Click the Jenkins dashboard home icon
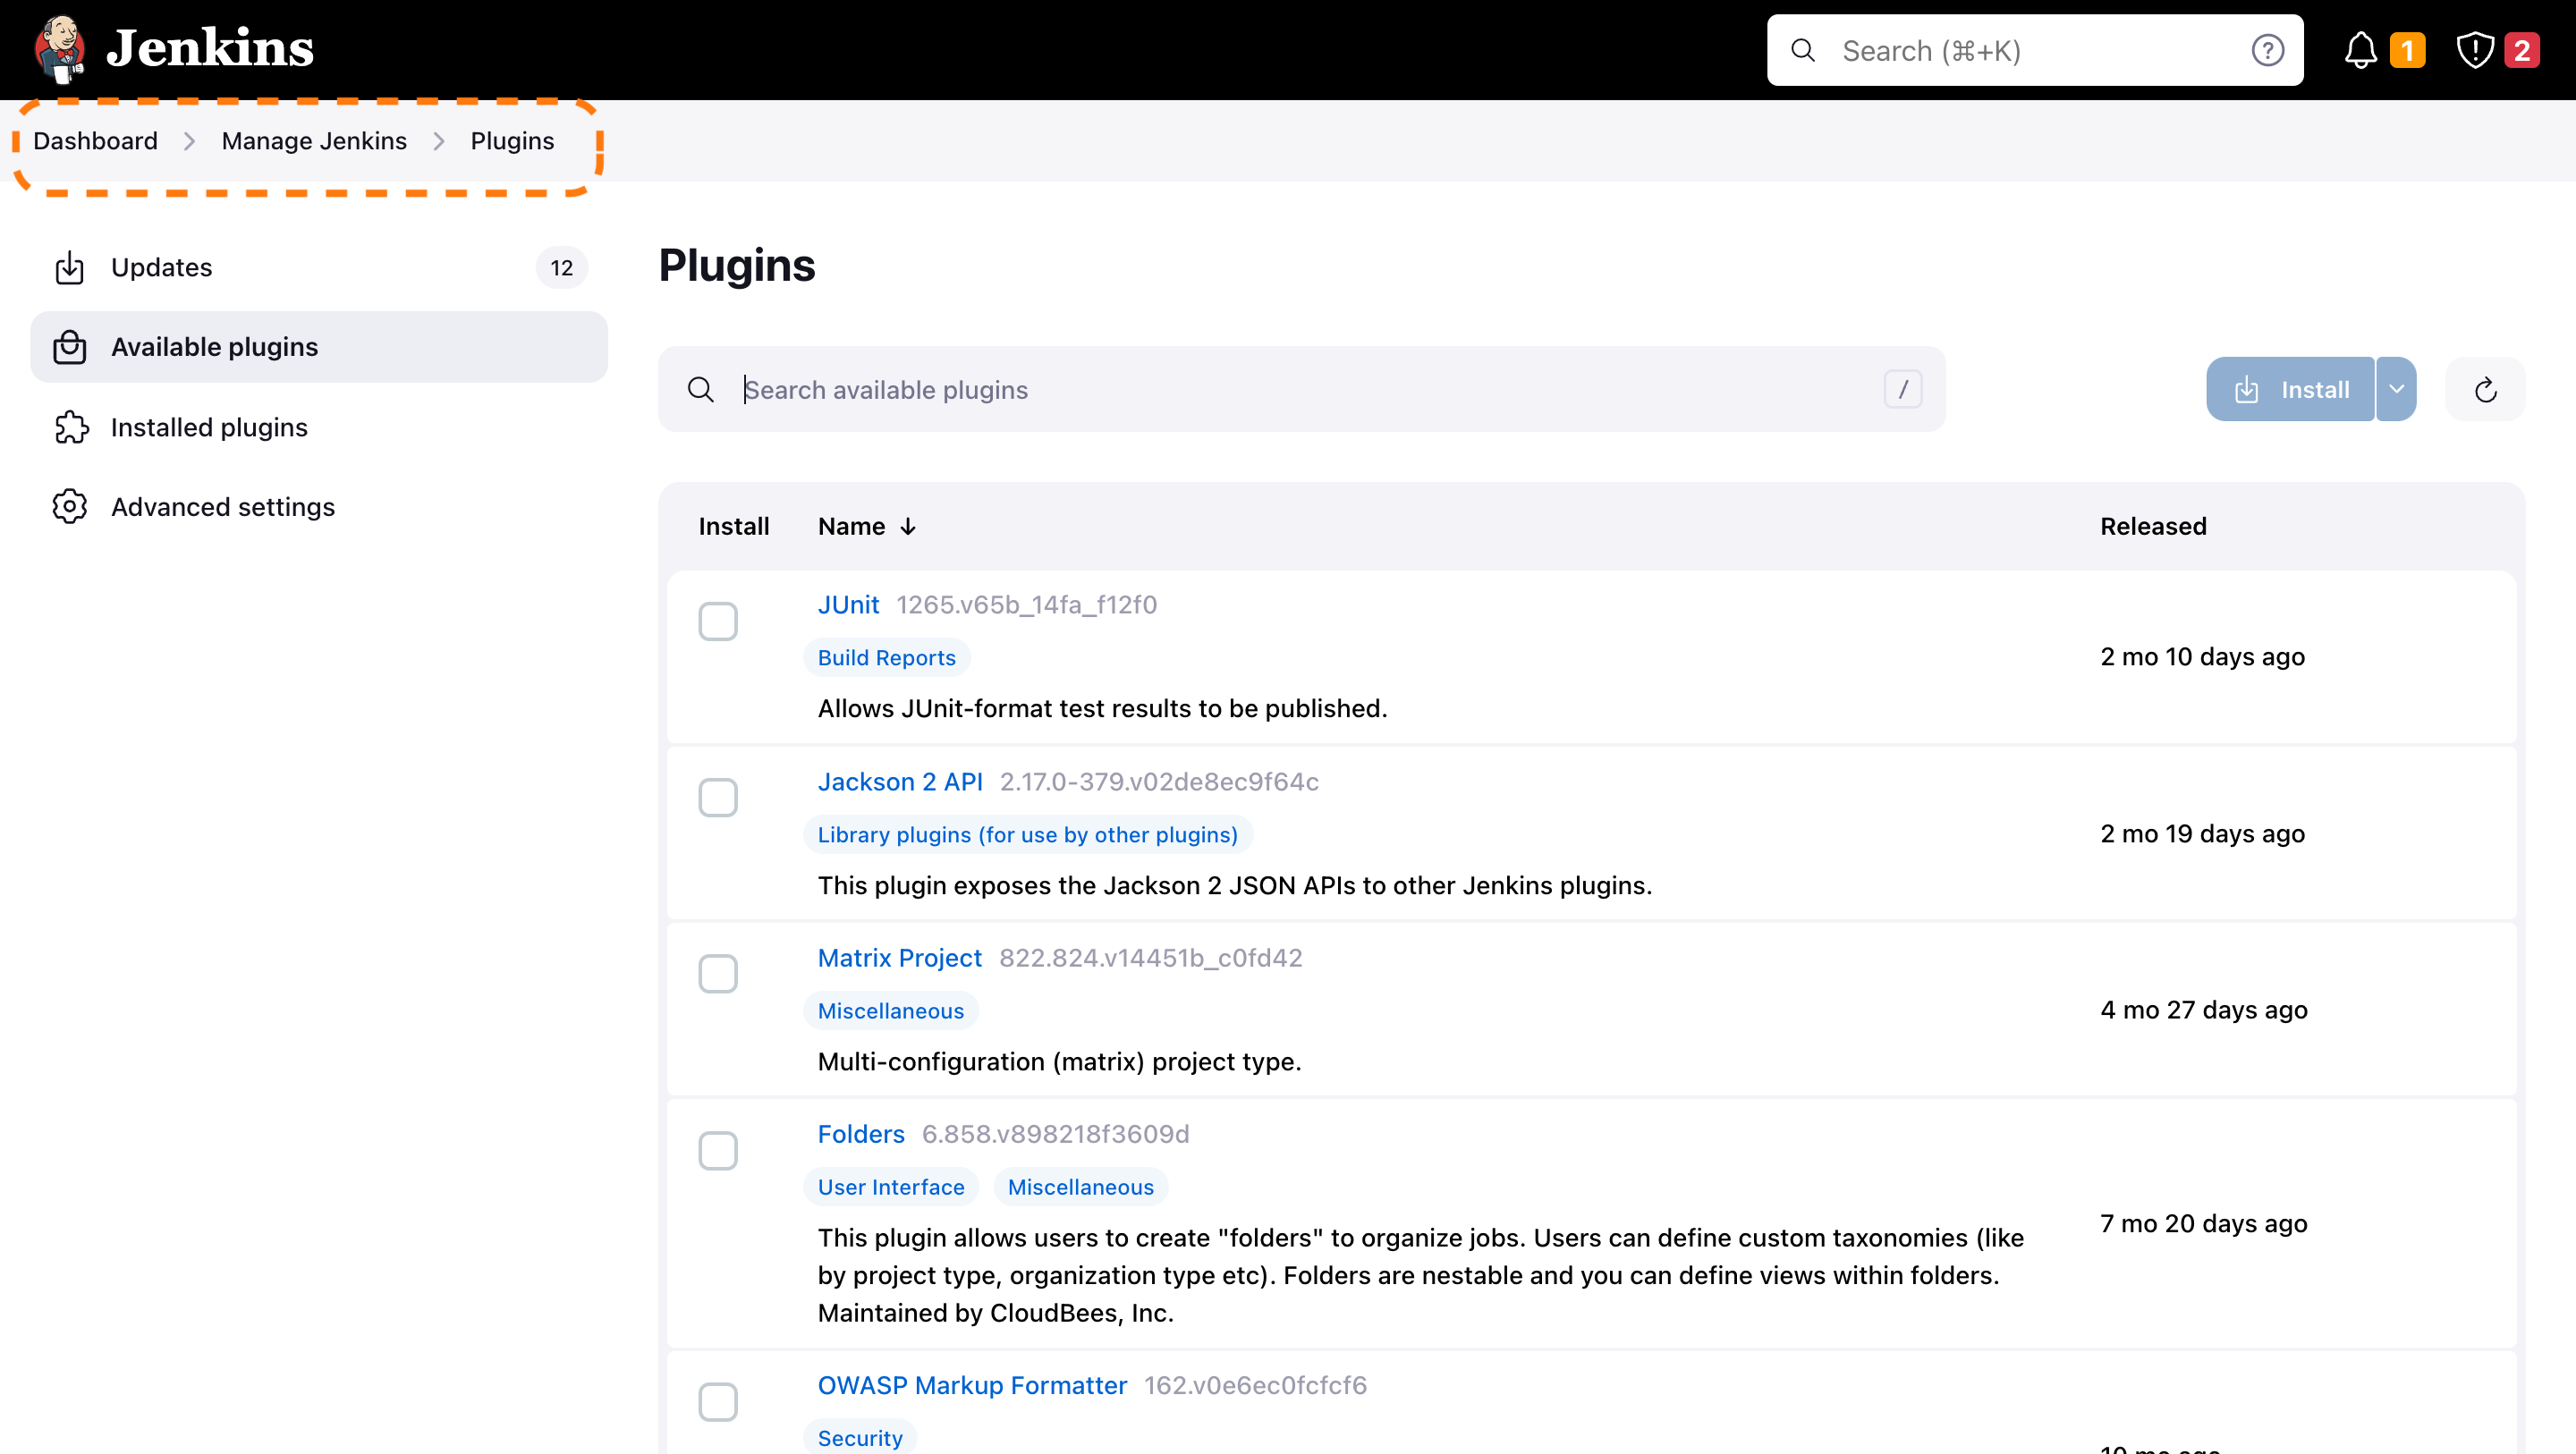This screenshot has height=1454, width=2576. pos(62,47)
